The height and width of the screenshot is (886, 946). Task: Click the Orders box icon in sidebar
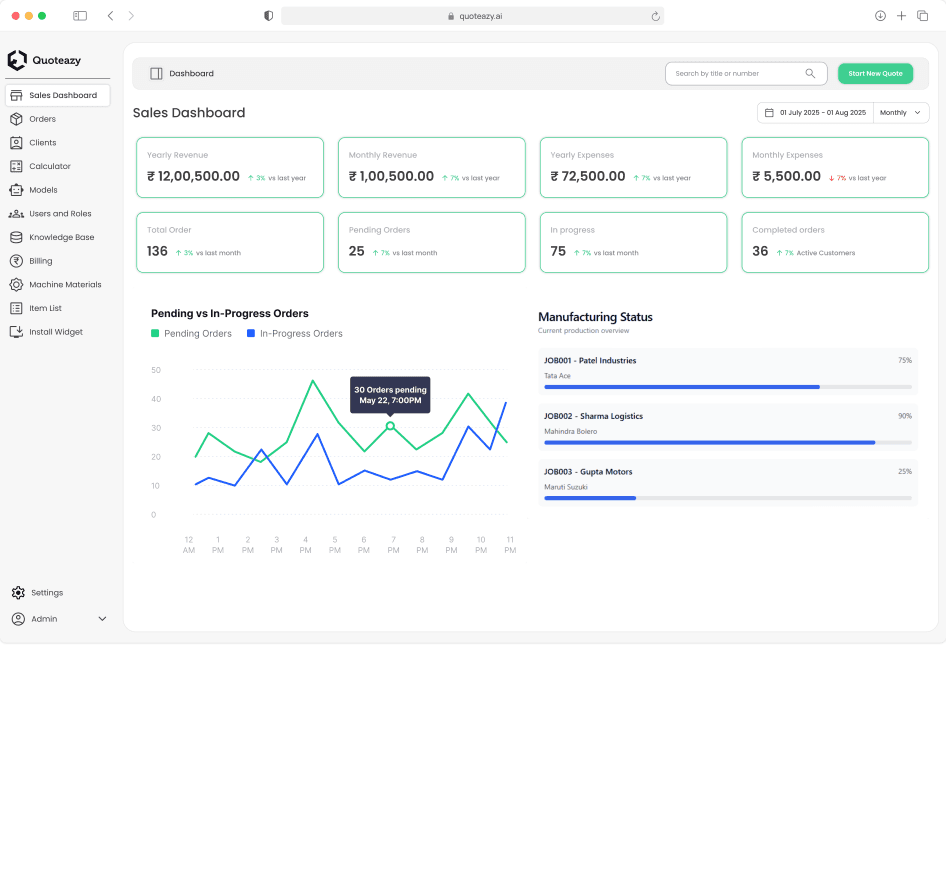click(16, 119)
